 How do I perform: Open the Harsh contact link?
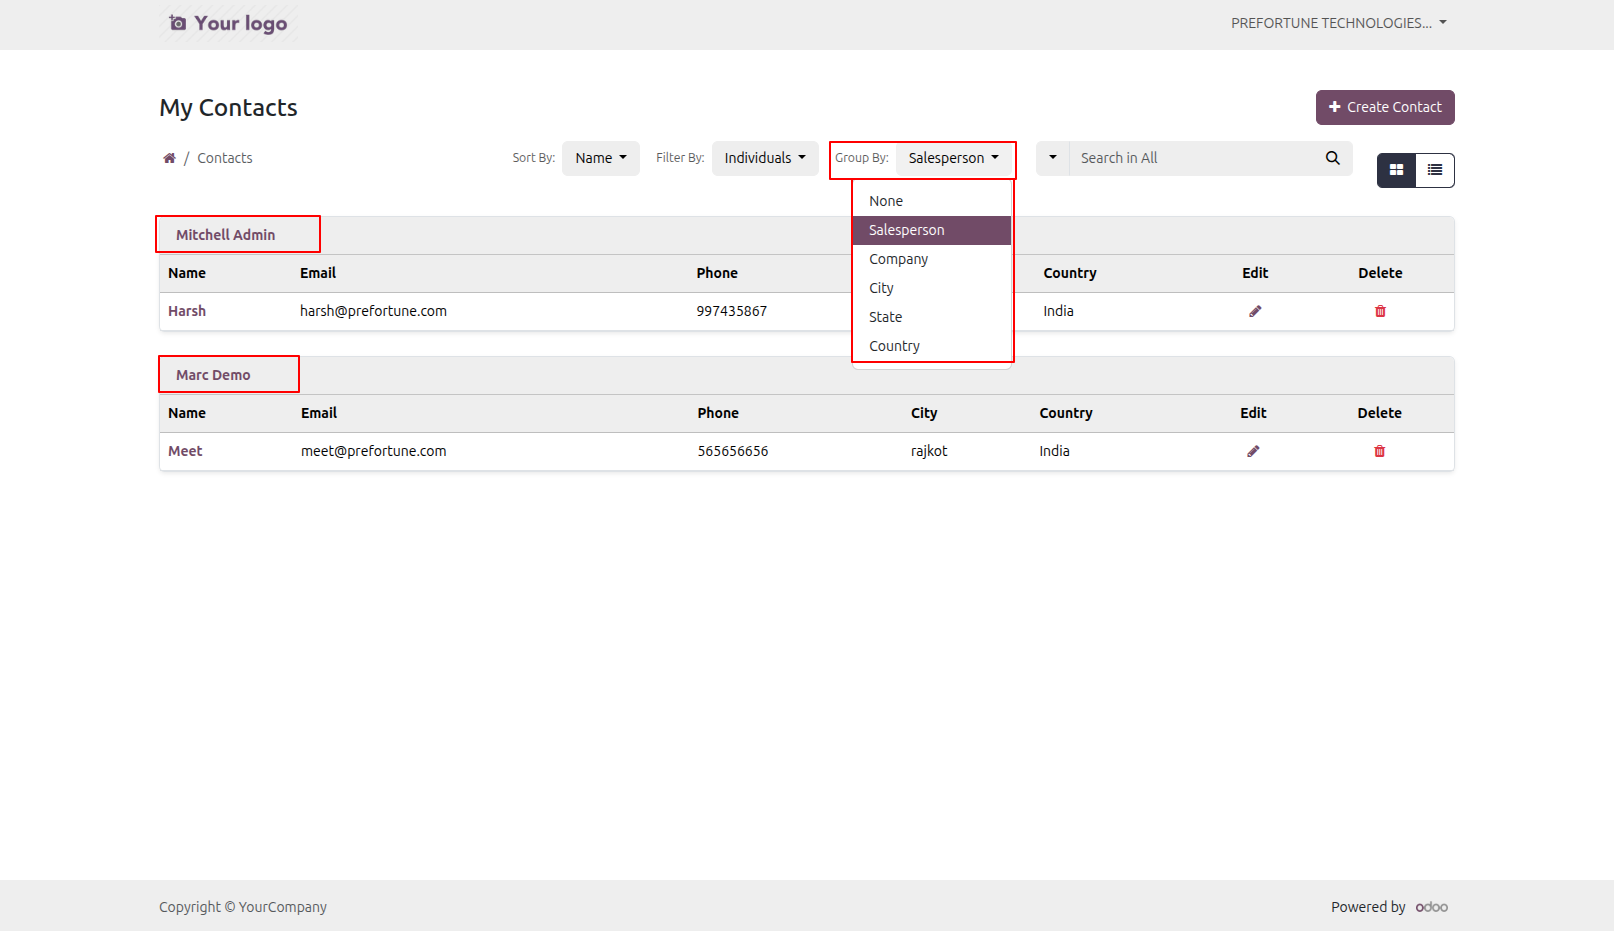[x=187, y=311]
